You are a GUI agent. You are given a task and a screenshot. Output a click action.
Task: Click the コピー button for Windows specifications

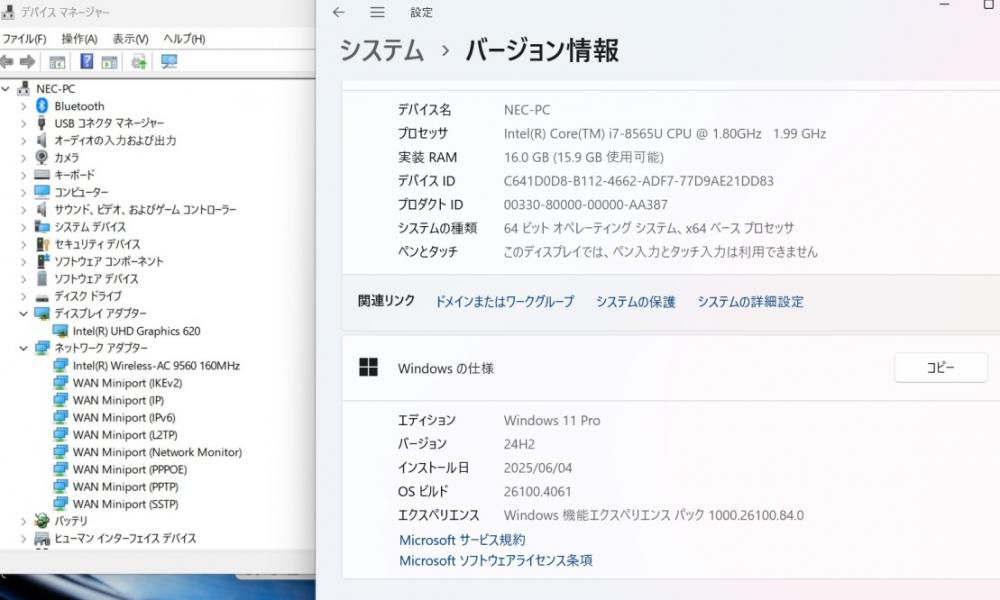(941, 368)
